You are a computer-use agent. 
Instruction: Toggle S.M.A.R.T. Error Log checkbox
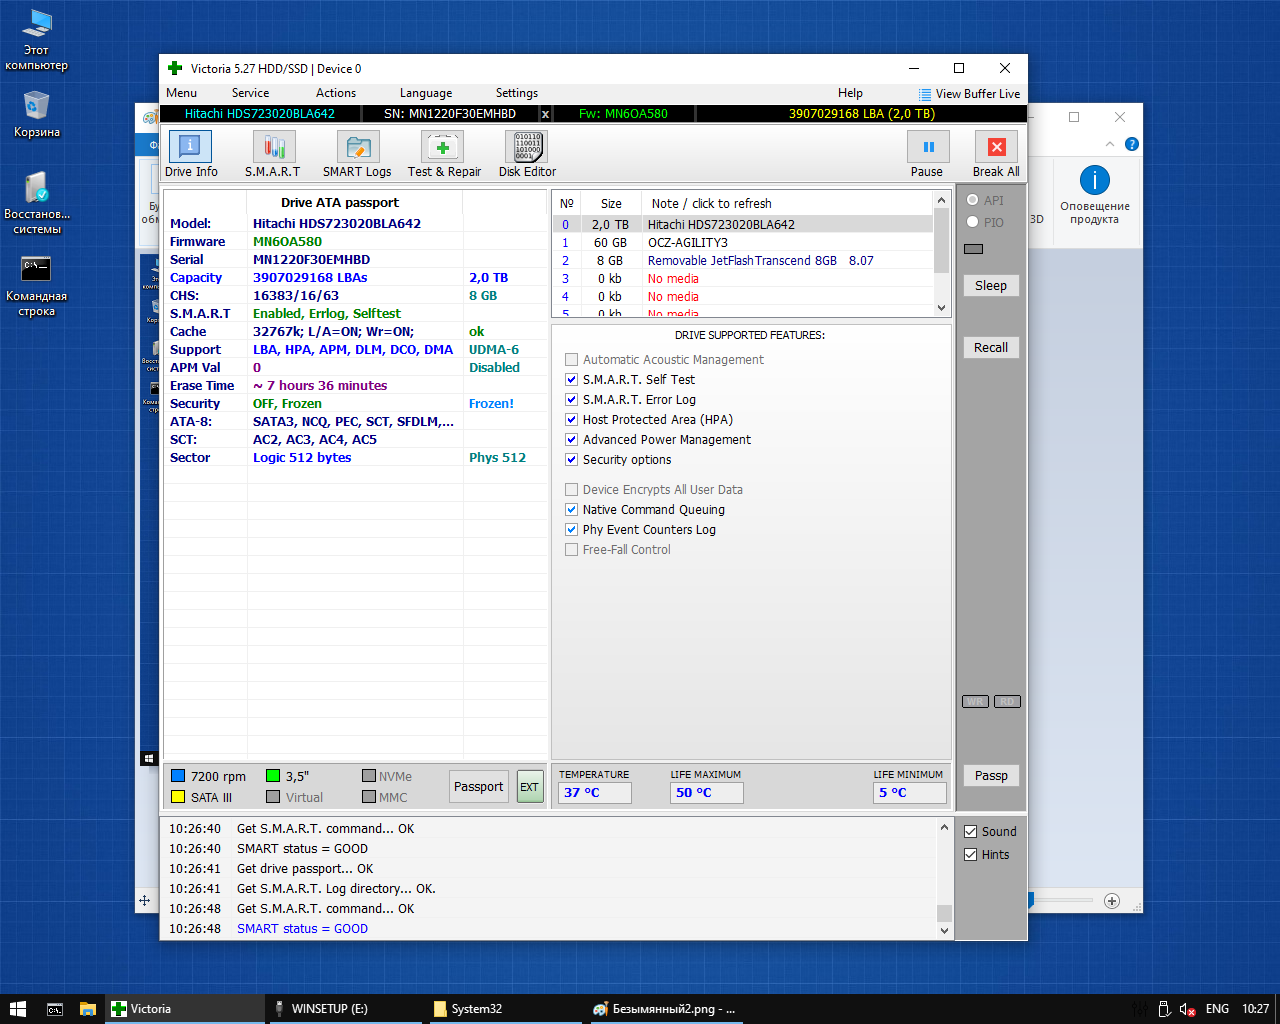point(572,399)
